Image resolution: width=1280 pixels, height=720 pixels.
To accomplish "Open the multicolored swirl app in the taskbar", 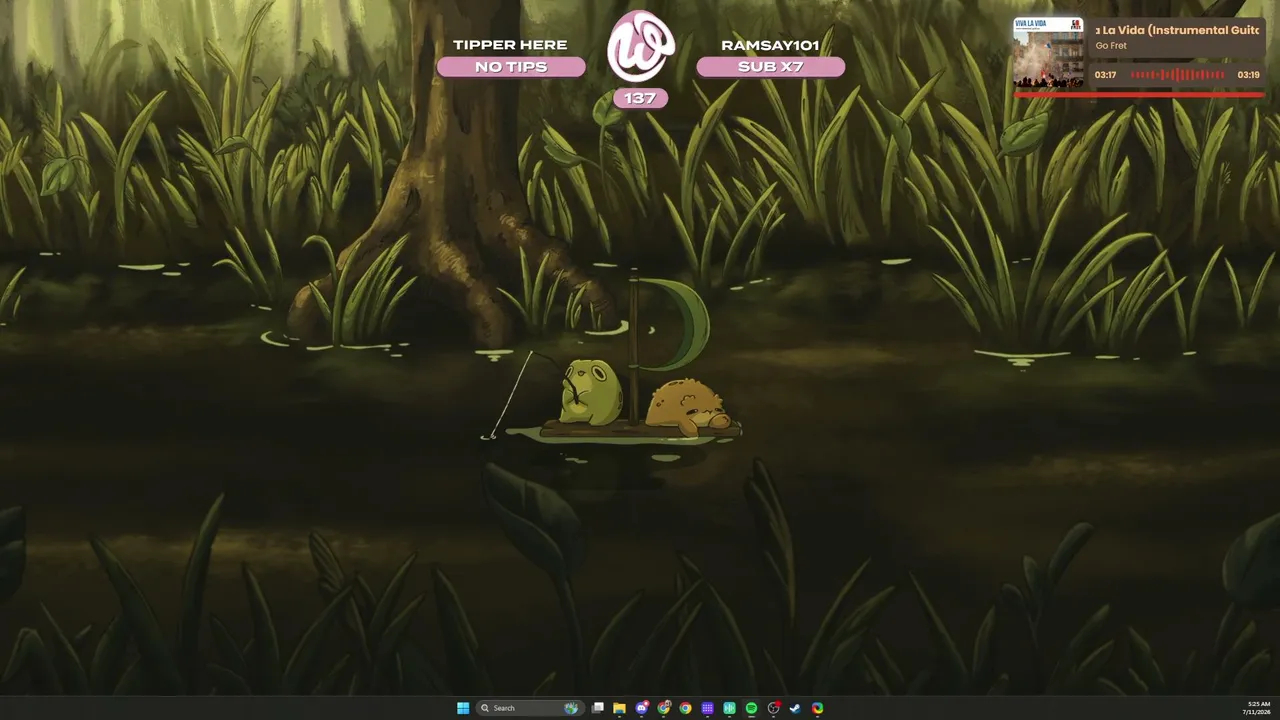I will [x=818, y=708].
